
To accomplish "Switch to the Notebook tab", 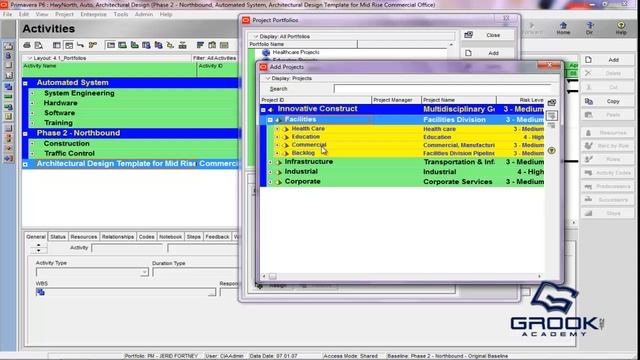I will pos(170,237).
